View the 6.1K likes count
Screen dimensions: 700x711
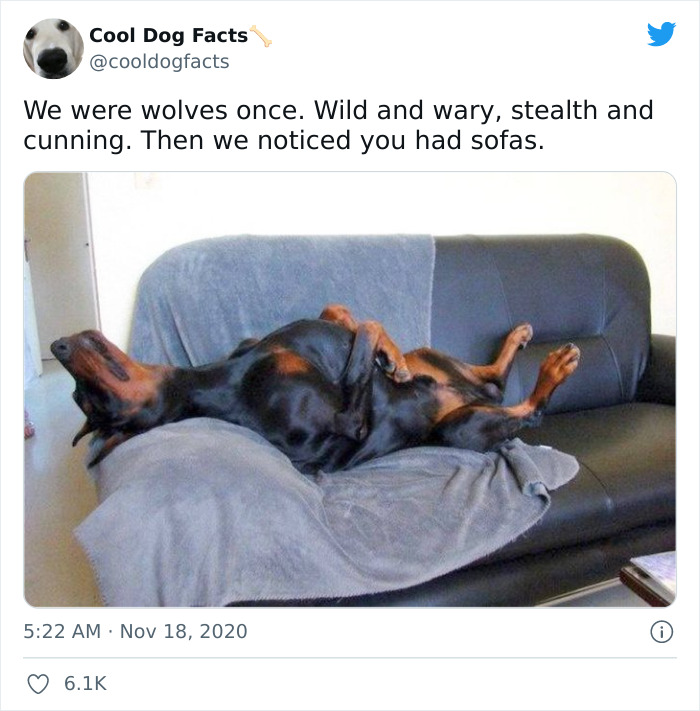pos(85,683)
